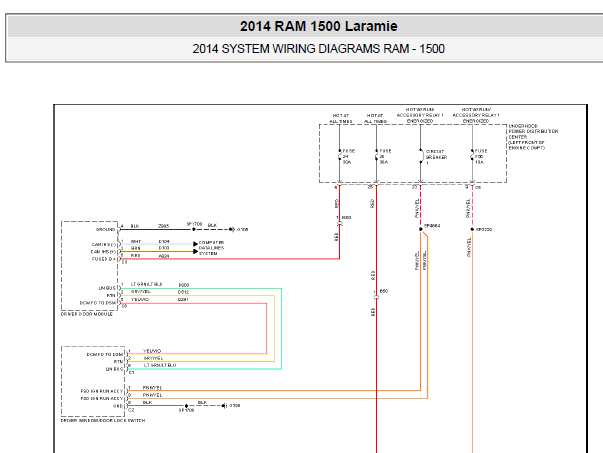Click the "GND" pin label in Door Lock Switch
Viewport: 603px width, 453px height.
click(118, 406)
